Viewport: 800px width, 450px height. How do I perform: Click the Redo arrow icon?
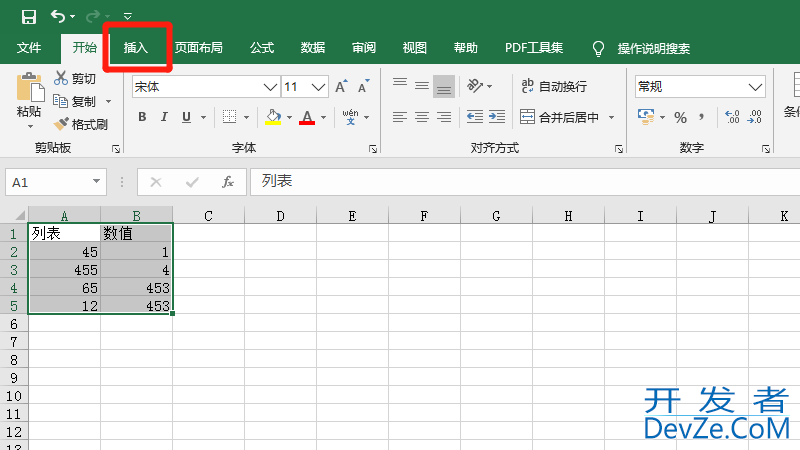(x=93, y=17)
